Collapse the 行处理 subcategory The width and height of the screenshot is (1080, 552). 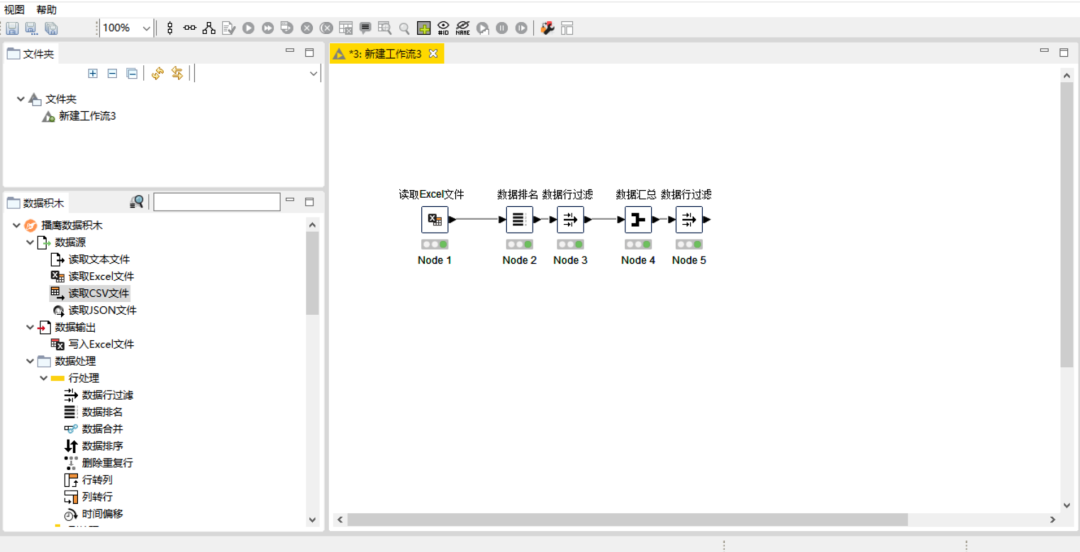coord(43,378)
